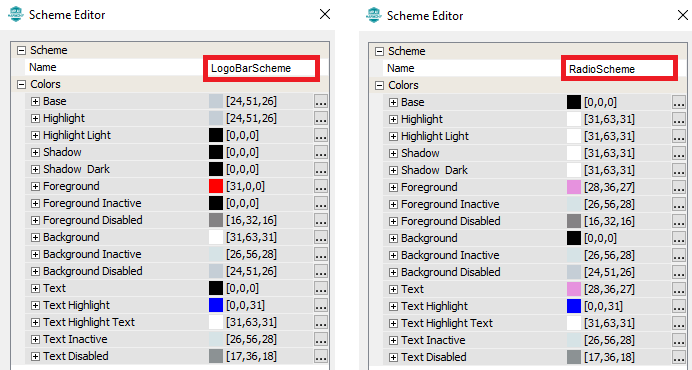Click the blue Text Highlight swatch in LogoBarScheme
The height and width of the screenshot is (370, 692).
click(216, 306)
